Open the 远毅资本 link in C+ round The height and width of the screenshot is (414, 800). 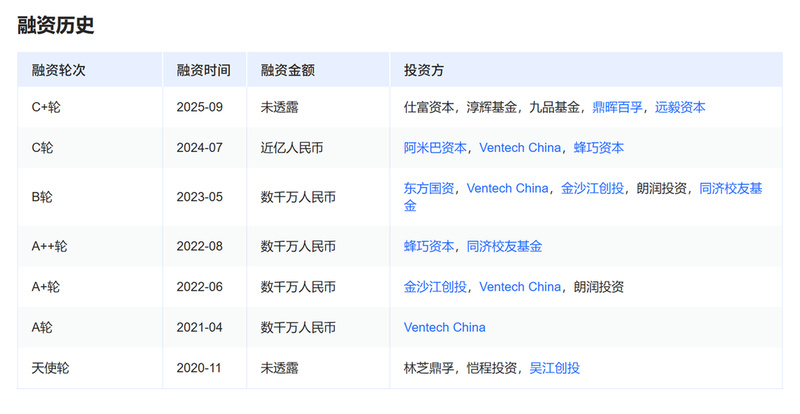tap(680, 107)
